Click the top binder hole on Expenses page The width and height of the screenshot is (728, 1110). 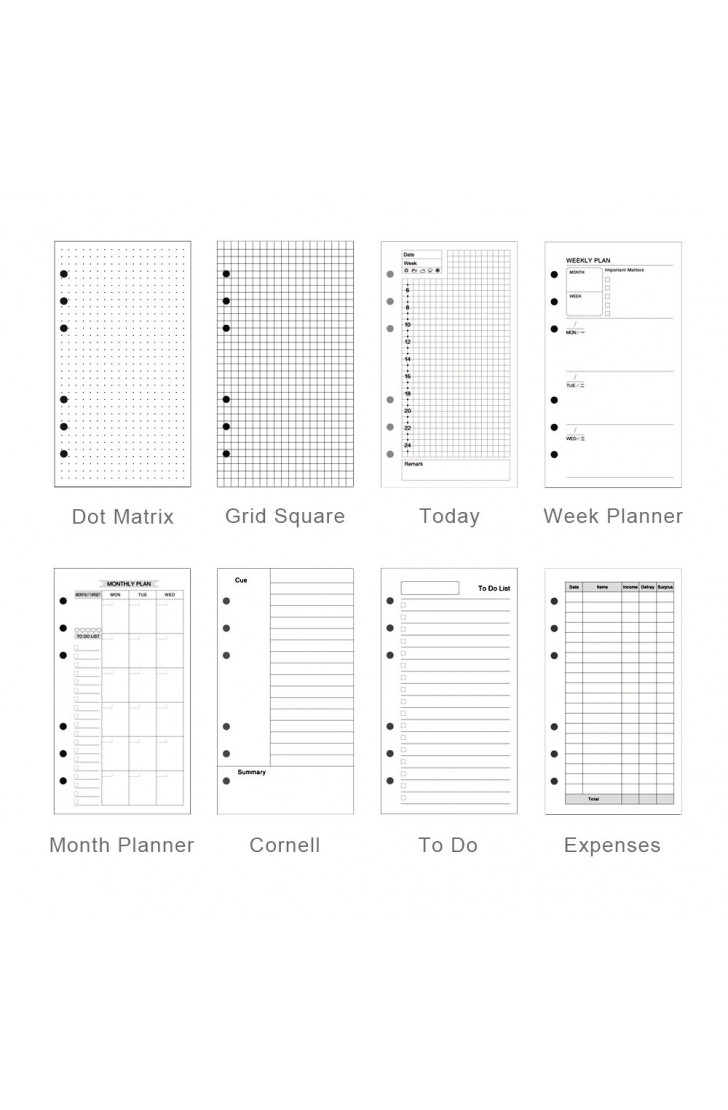pyautogui.click(x=554, y=601)
